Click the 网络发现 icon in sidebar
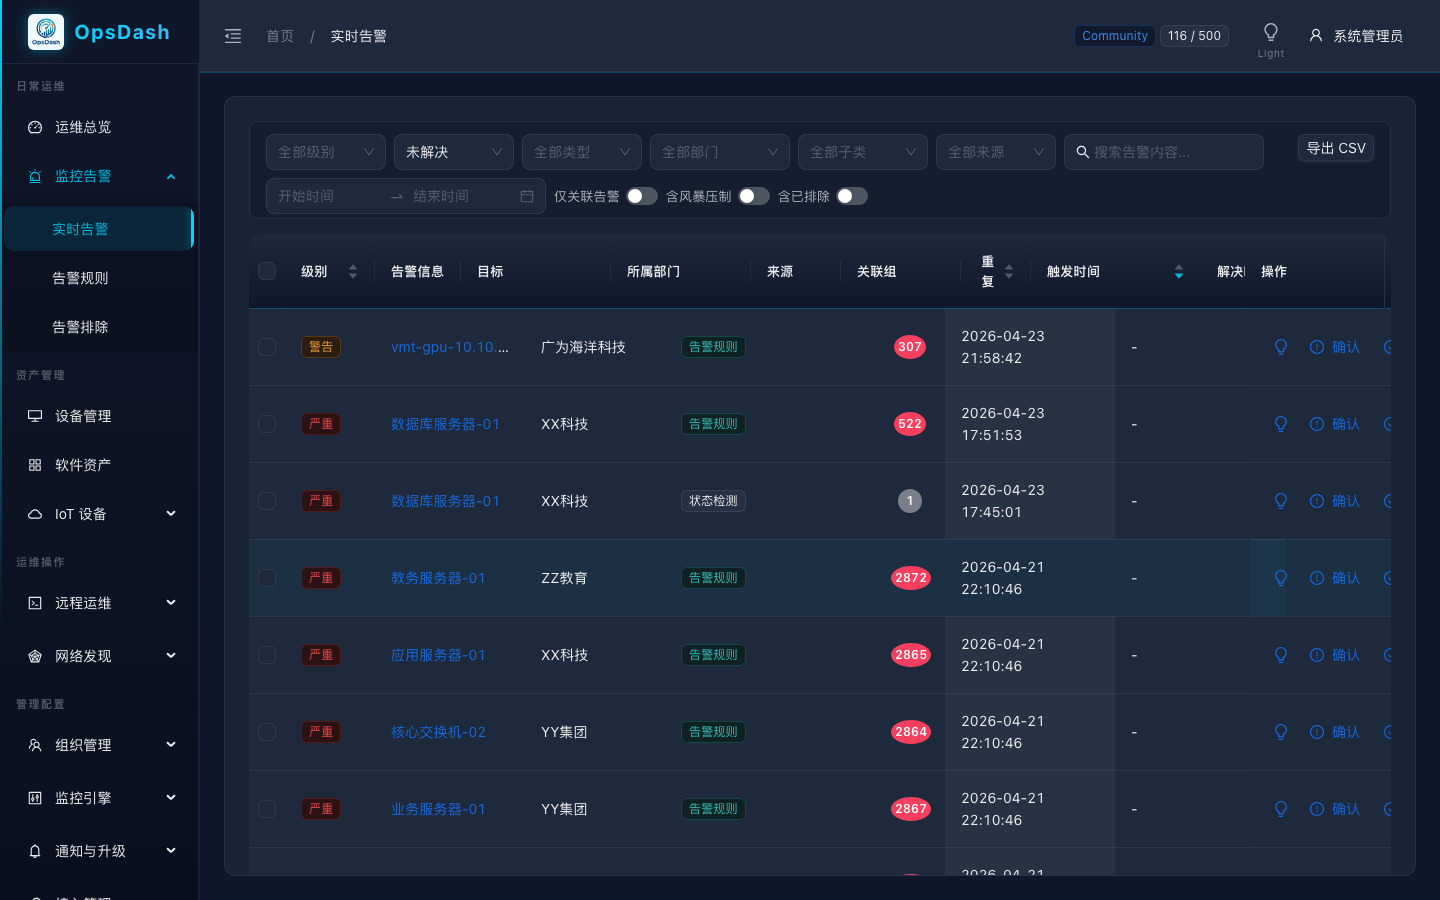 (35, 656)
